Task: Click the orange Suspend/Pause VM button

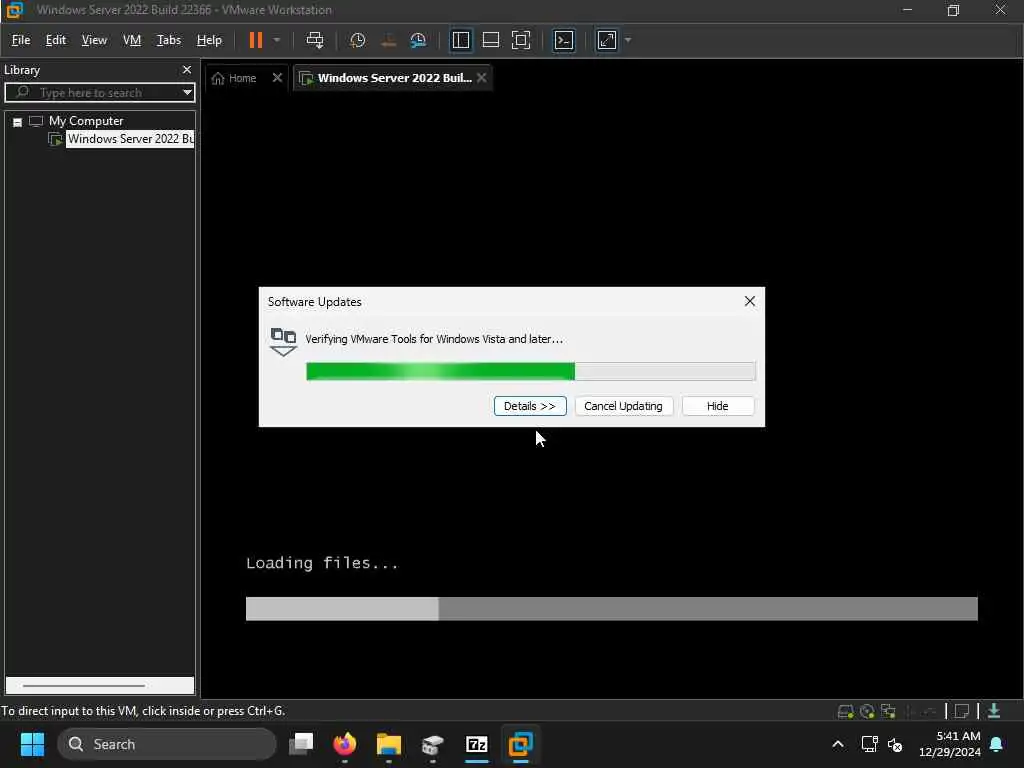Action: pyautogui.click(x=255, y=40)
